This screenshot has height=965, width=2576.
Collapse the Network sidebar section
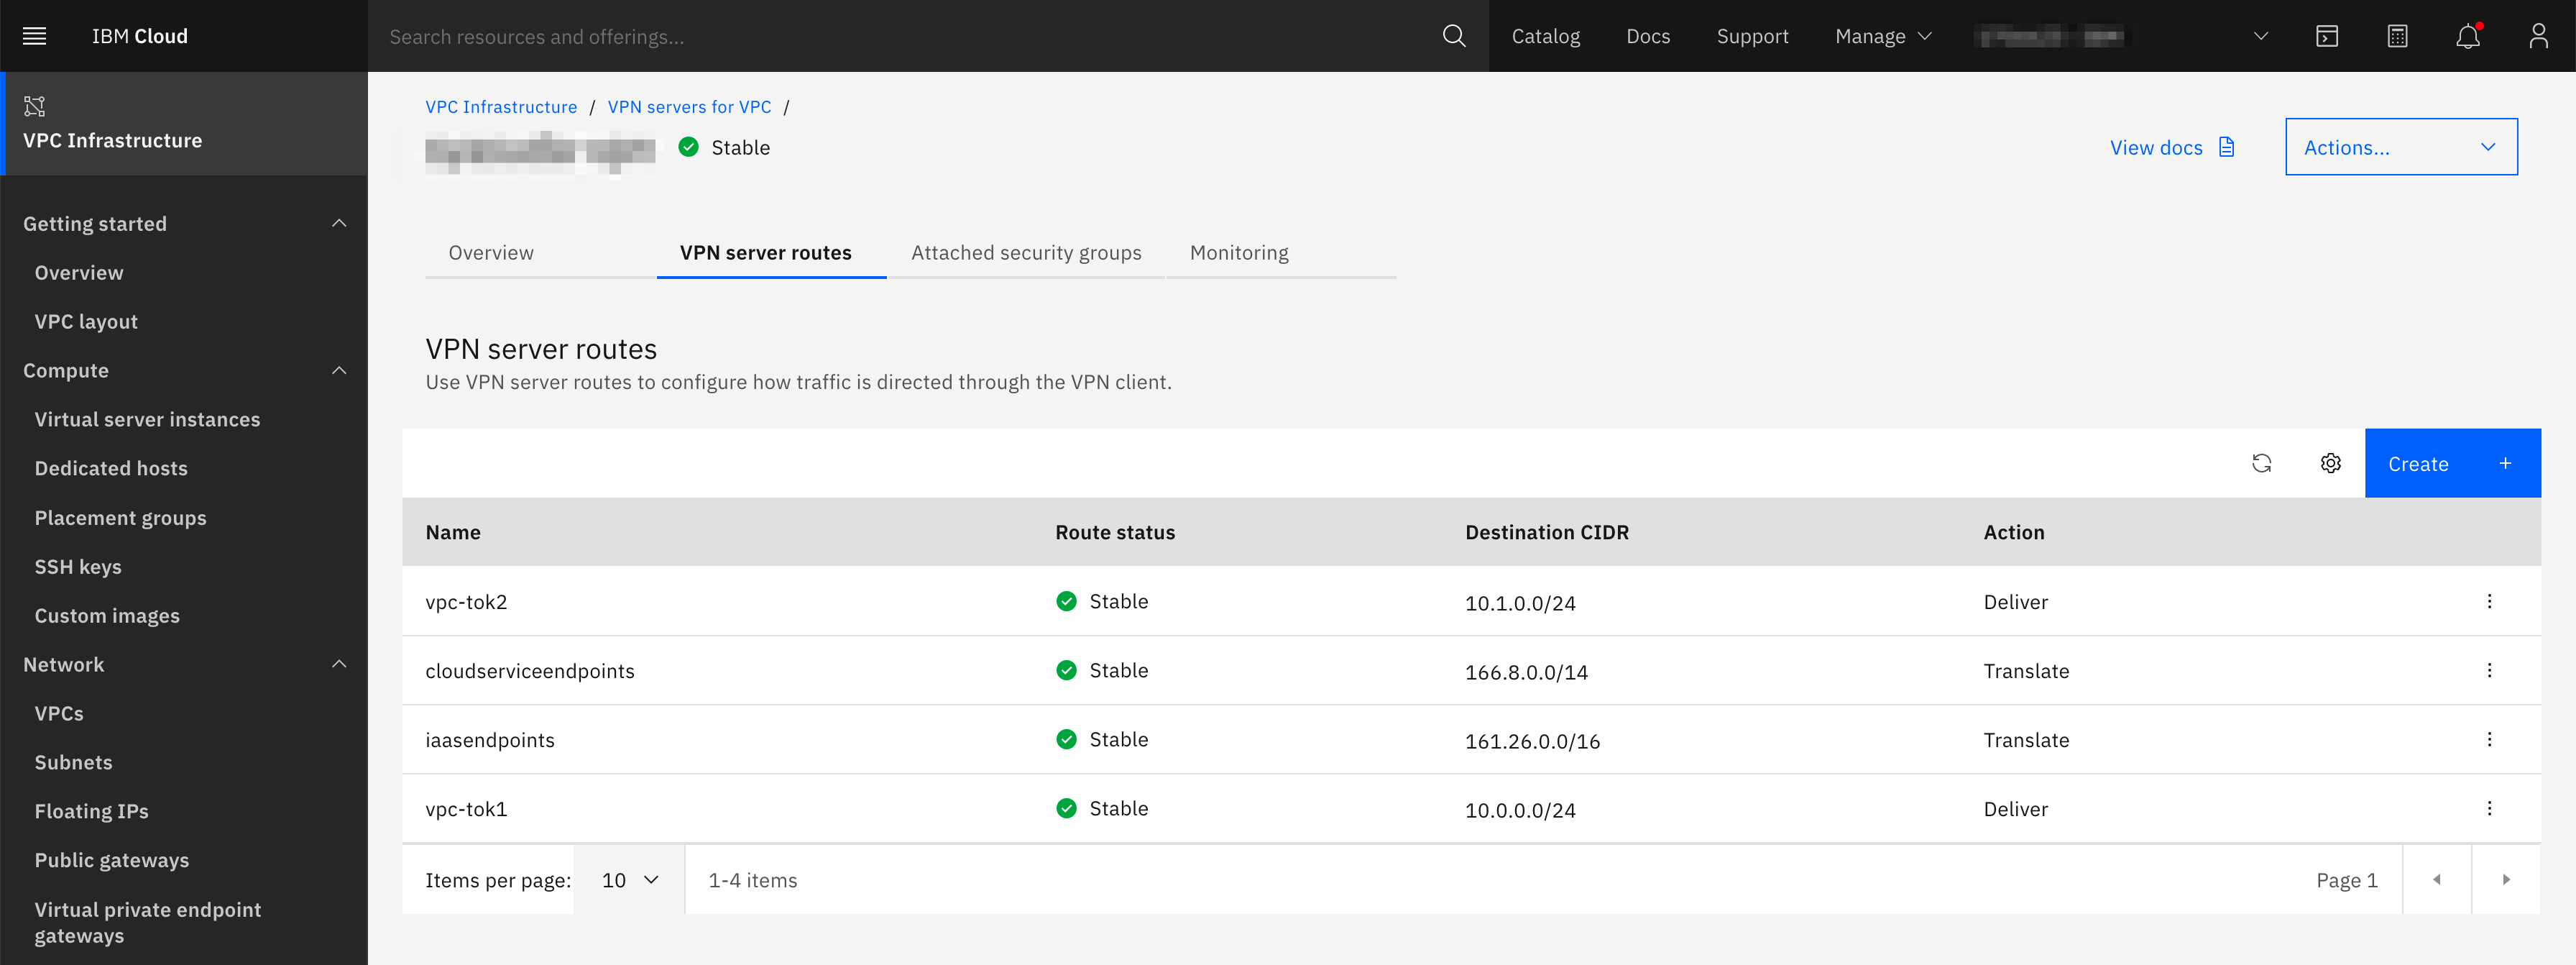[x=339, y=664]
